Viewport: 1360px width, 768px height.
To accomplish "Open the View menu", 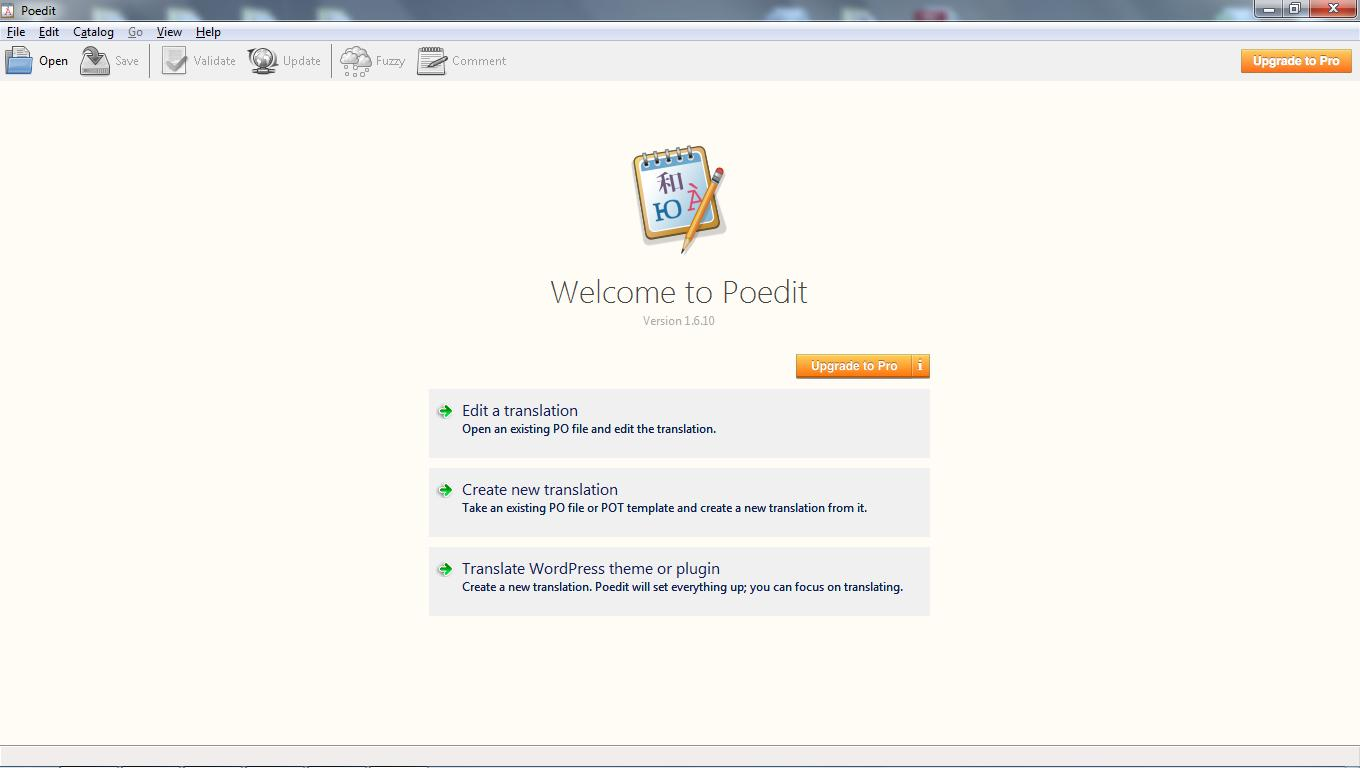I will click(x=169, y=32).
